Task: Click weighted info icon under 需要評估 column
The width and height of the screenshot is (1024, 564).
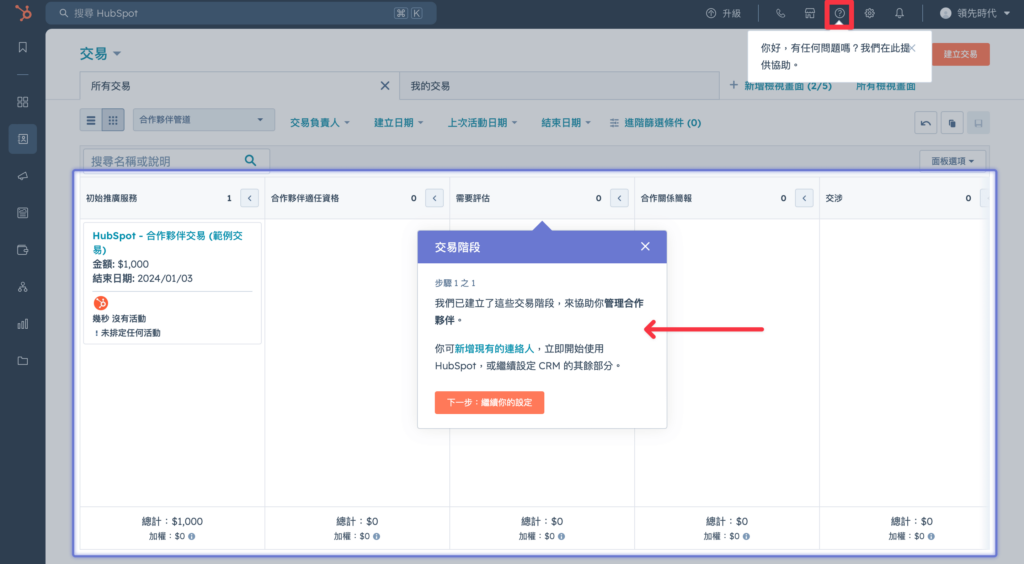Action: 561,537
